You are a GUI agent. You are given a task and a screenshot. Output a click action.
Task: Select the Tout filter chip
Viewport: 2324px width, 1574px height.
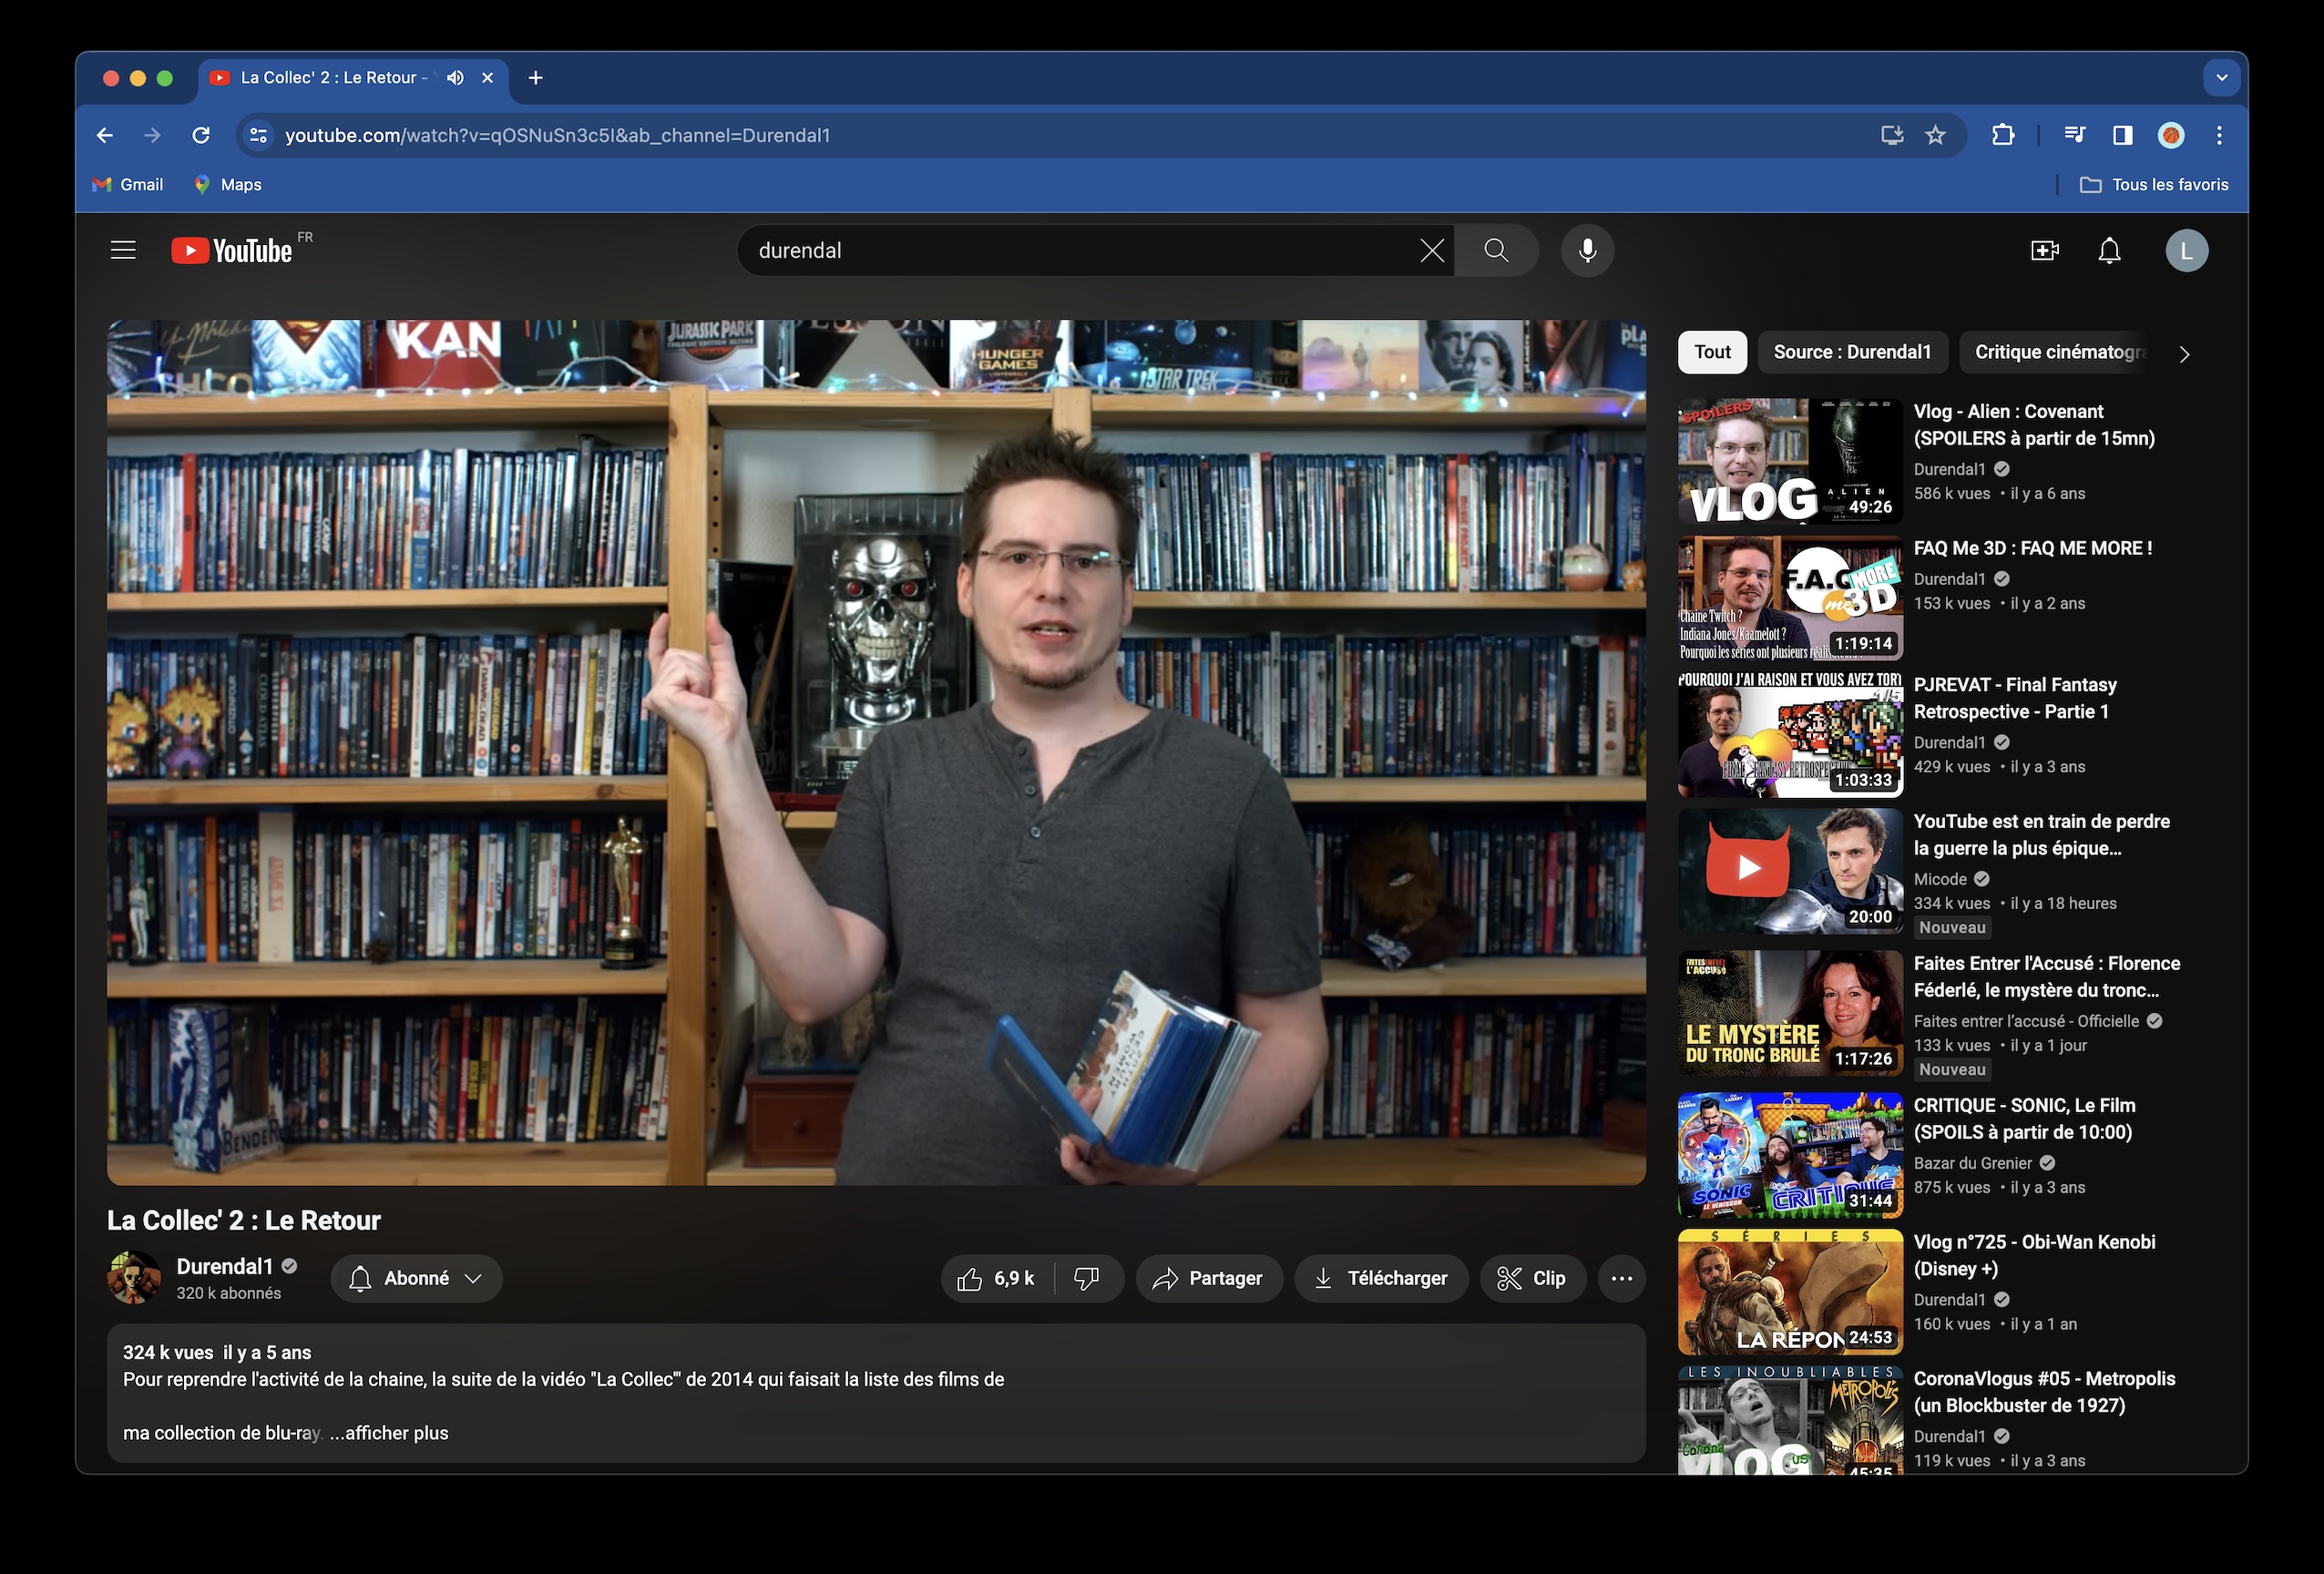pyautogui.click(x=1712, y=352)
